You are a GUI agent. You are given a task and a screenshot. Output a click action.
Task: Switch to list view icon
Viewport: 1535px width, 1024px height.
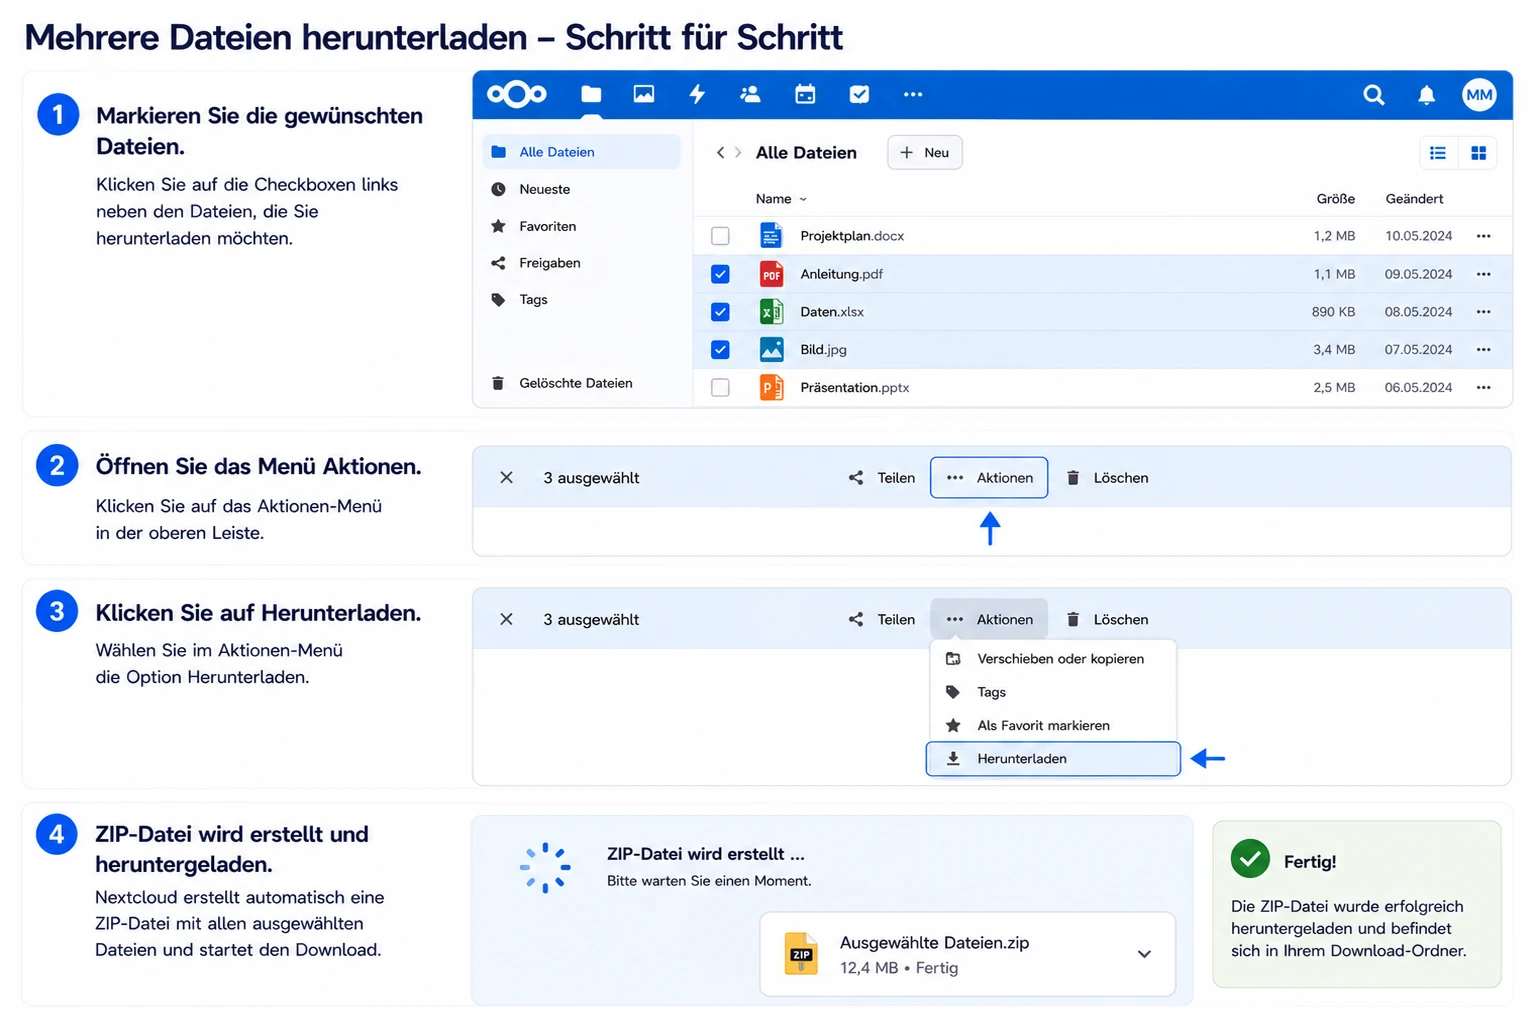coord(1438,153)
